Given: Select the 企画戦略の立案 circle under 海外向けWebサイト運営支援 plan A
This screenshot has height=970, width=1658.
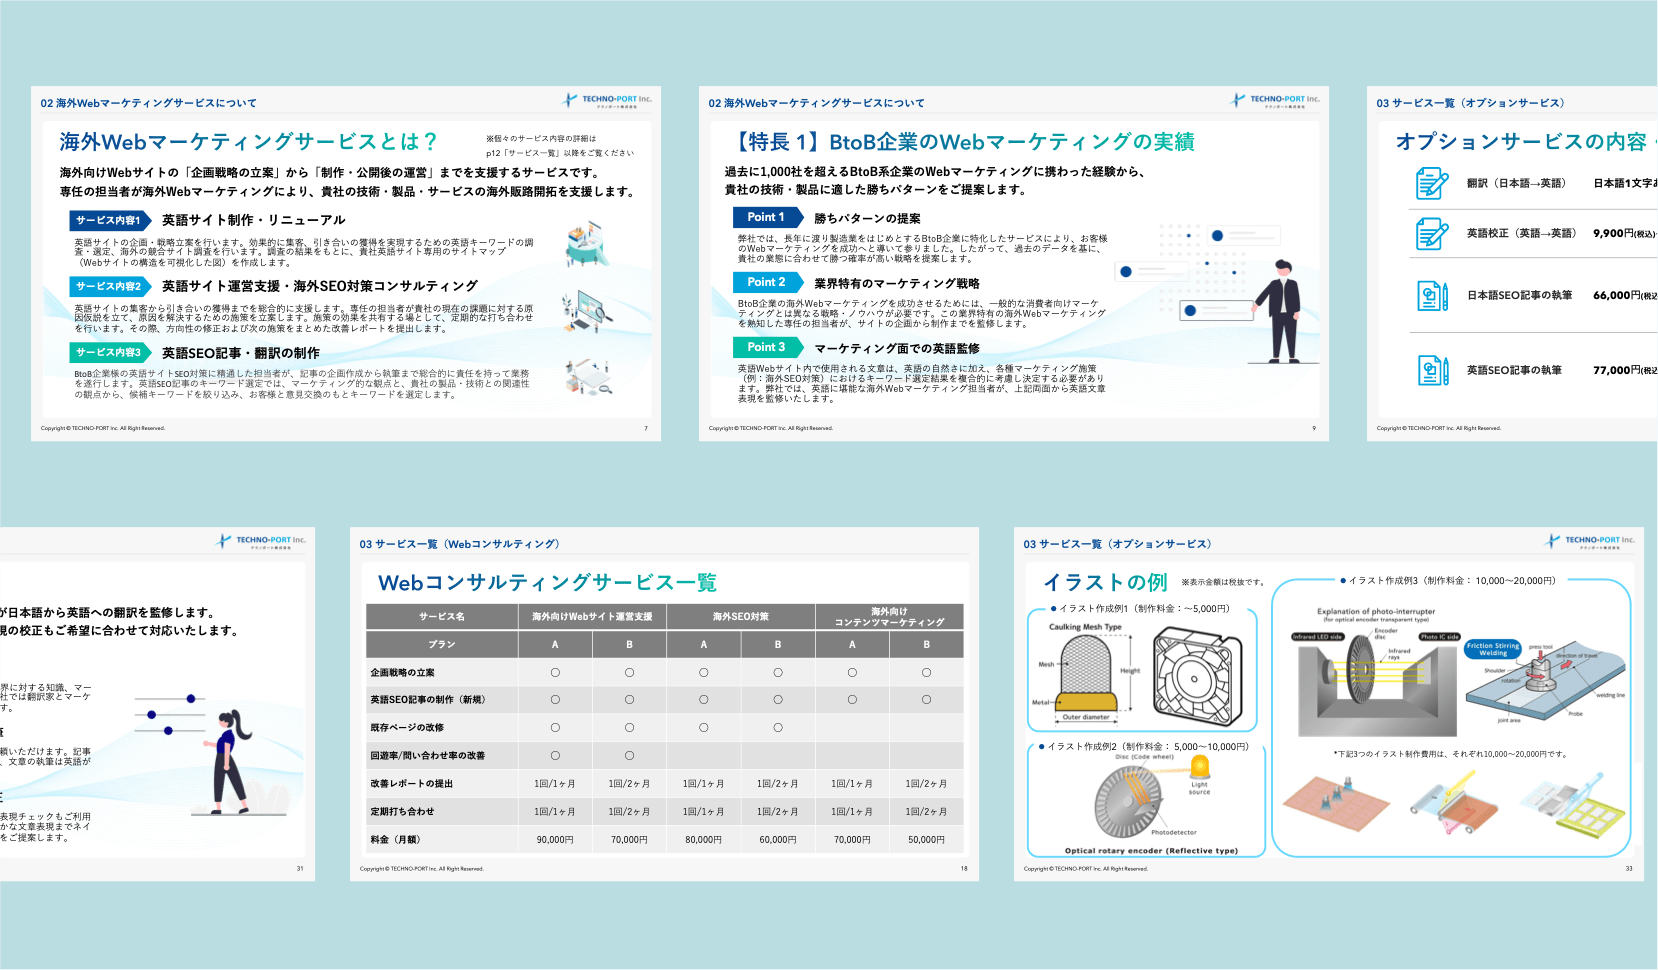Looking at the screenshot, I should [555, 673].
